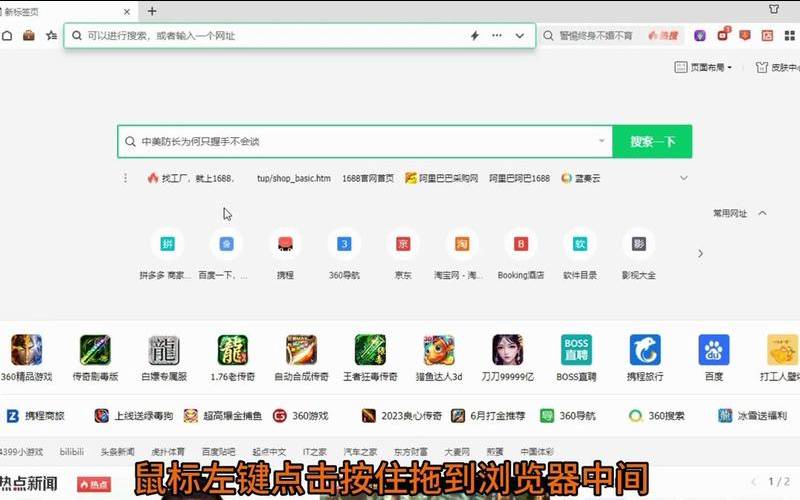Open the 6月打金推荐 link
Image resolution: width=800 pixels, height=500 pixels.
pos(488,416)
